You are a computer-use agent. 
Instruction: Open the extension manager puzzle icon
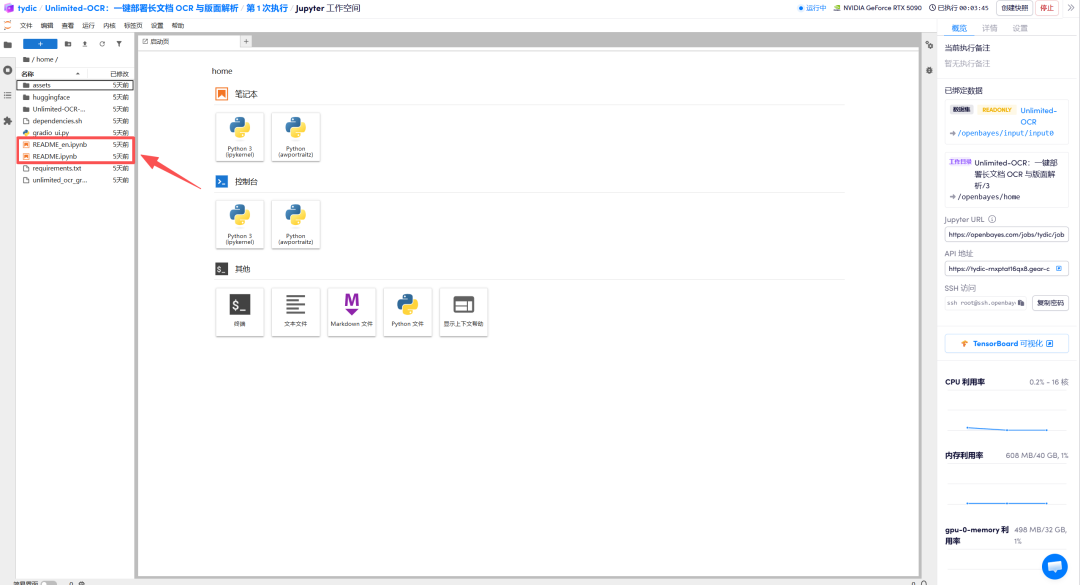(x=8, y=121)
